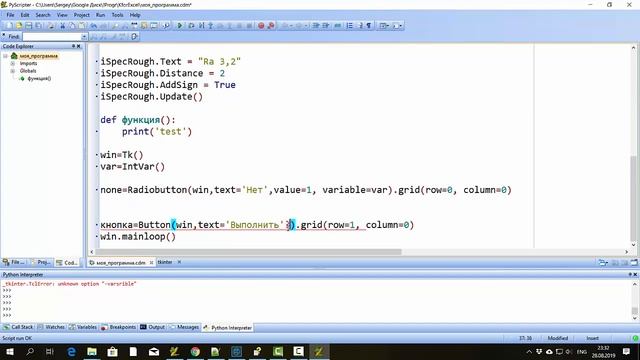This screenshot has width=640, height=360.
Task: Click the Debug toolbar icon
Action: [x=191, y=26]
